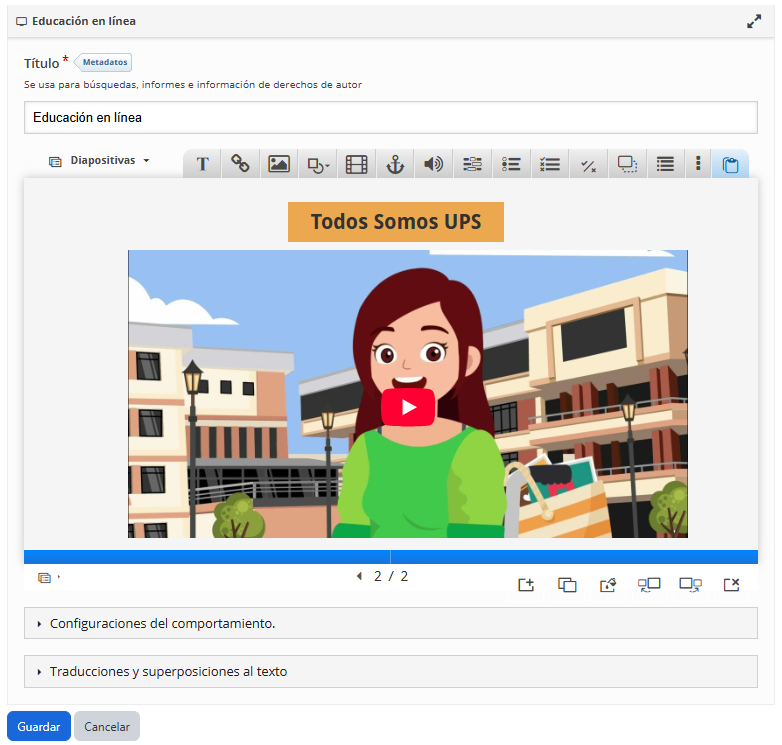Viewport: 782px width, 745px height.
Task: Insert an Audio element
Action: click(x=433, y=164)
